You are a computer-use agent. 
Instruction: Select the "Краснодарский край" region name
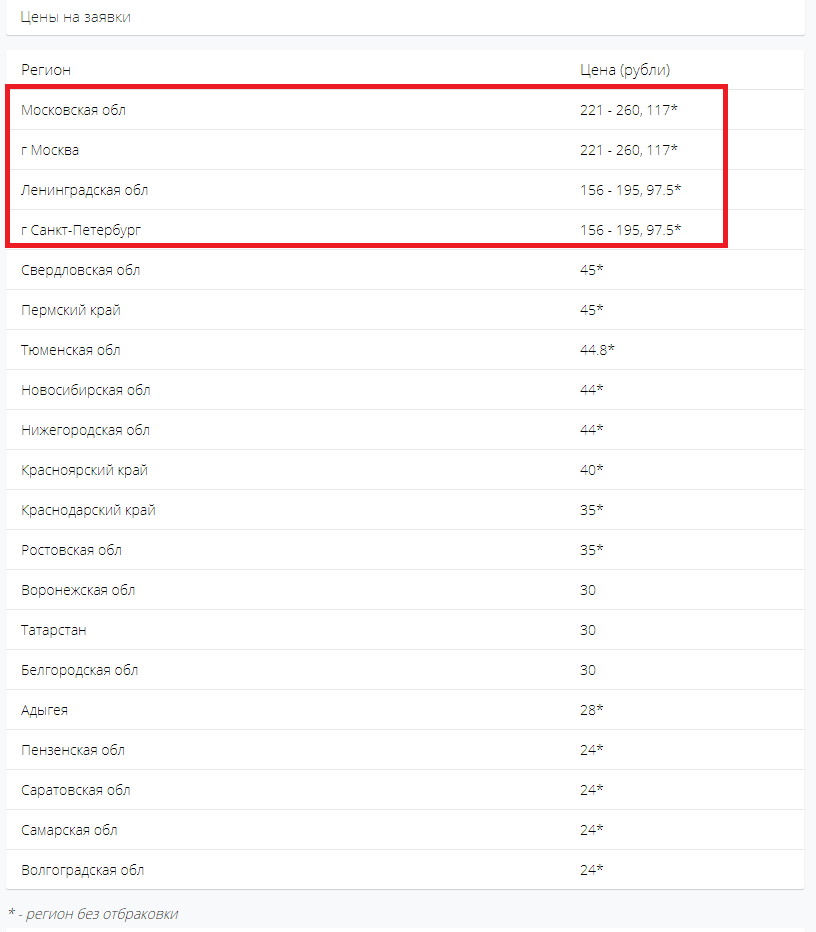point(88,510)
